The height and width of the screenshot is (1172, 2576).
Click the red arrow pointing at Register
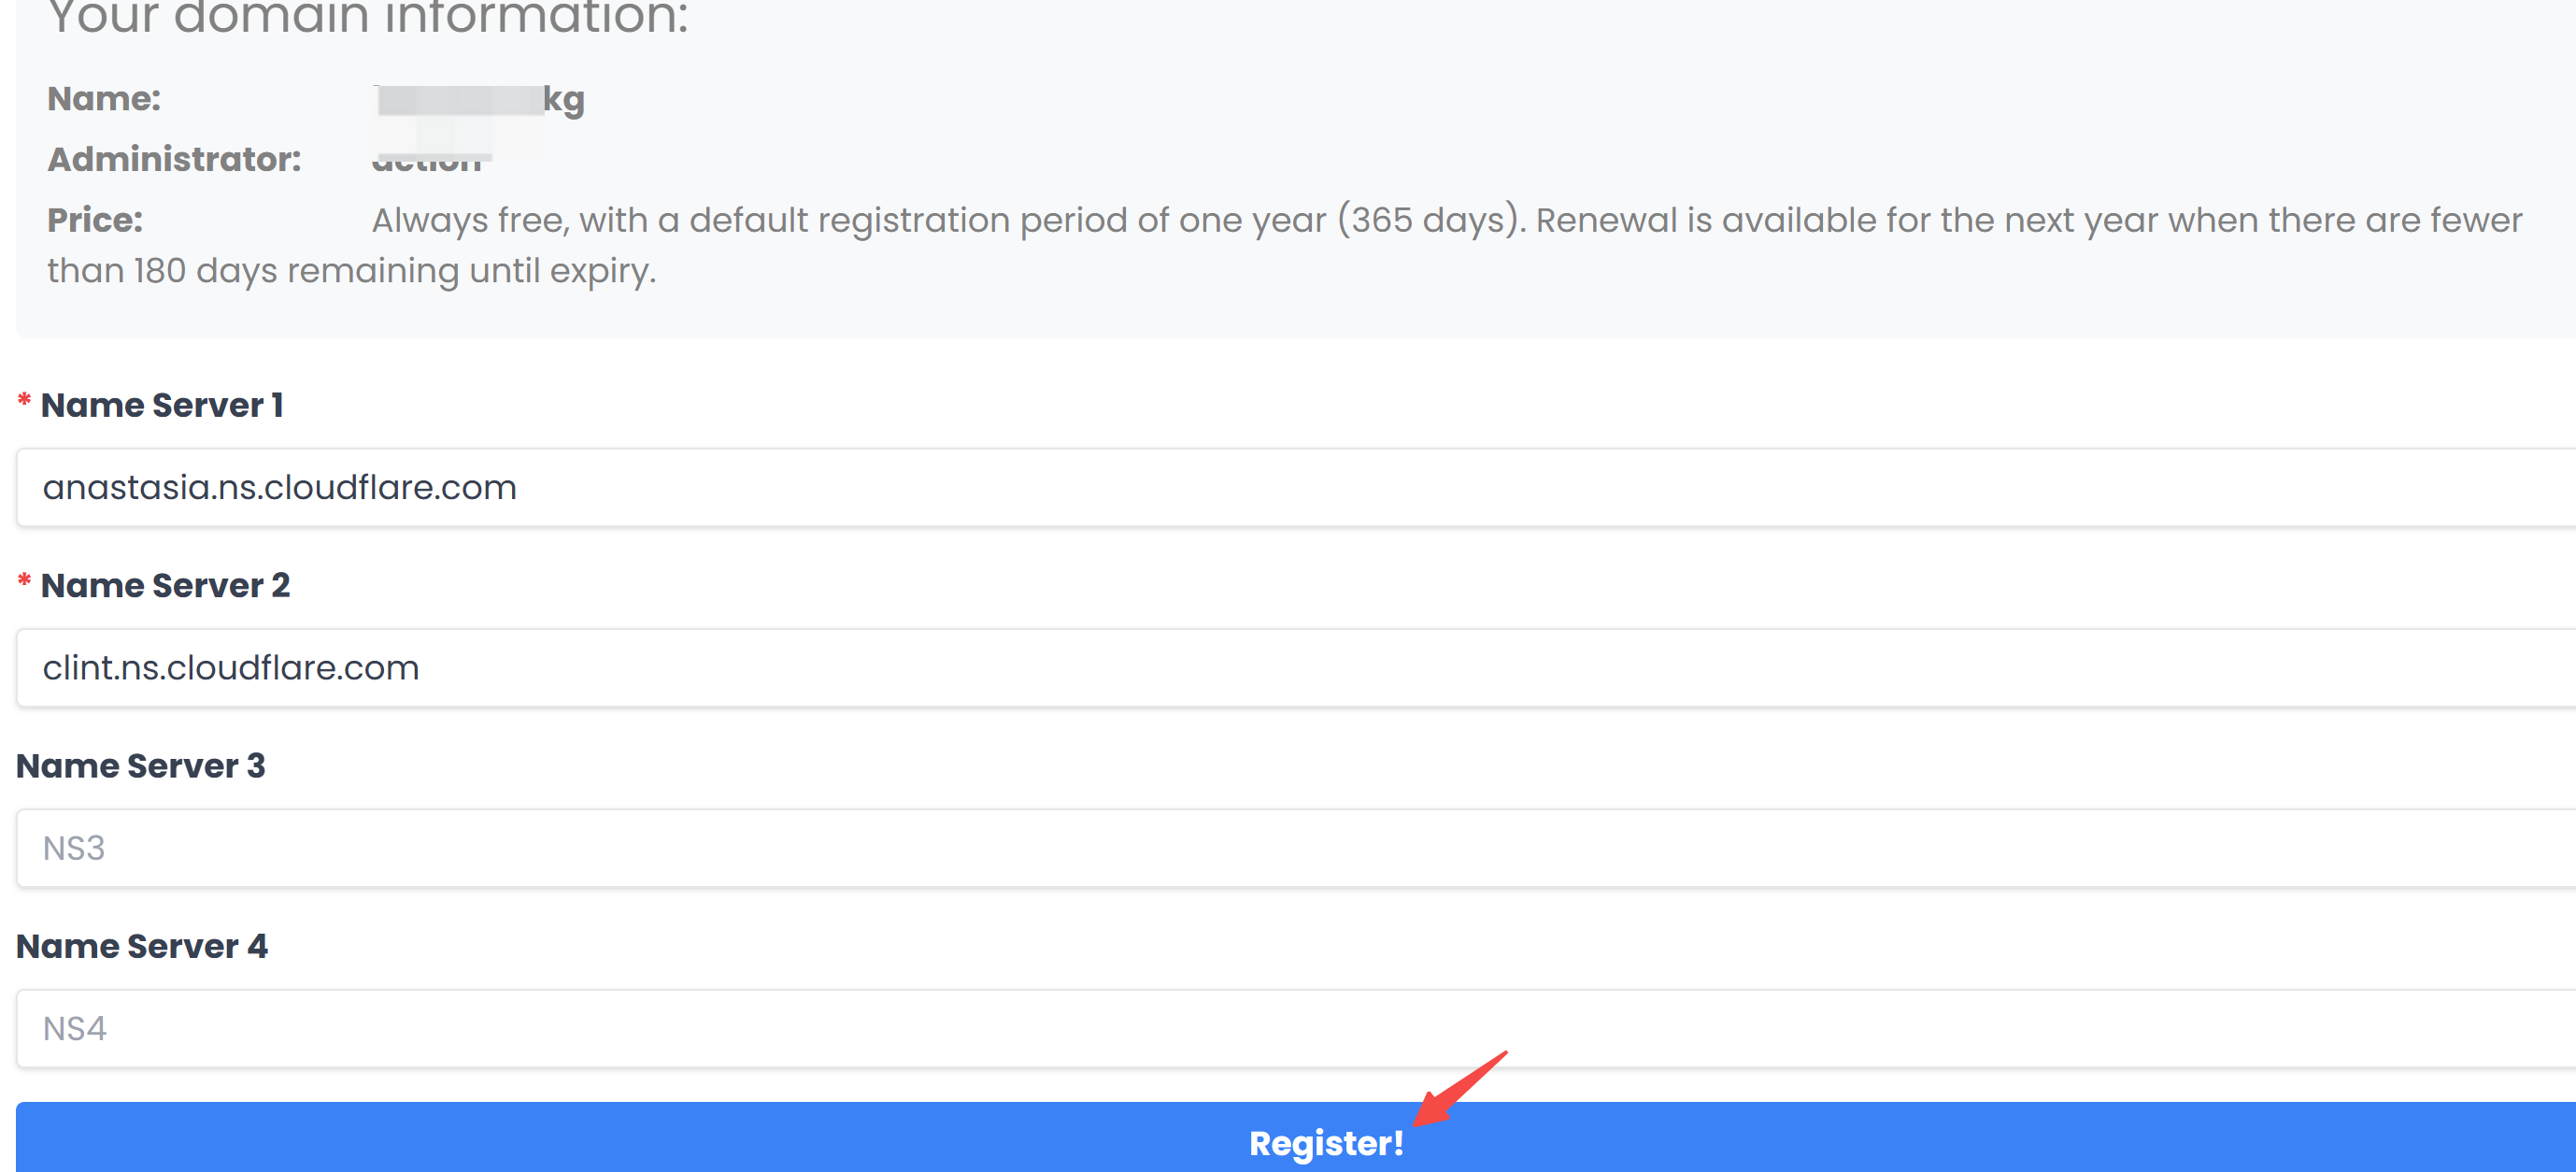coord(1460,1088)
